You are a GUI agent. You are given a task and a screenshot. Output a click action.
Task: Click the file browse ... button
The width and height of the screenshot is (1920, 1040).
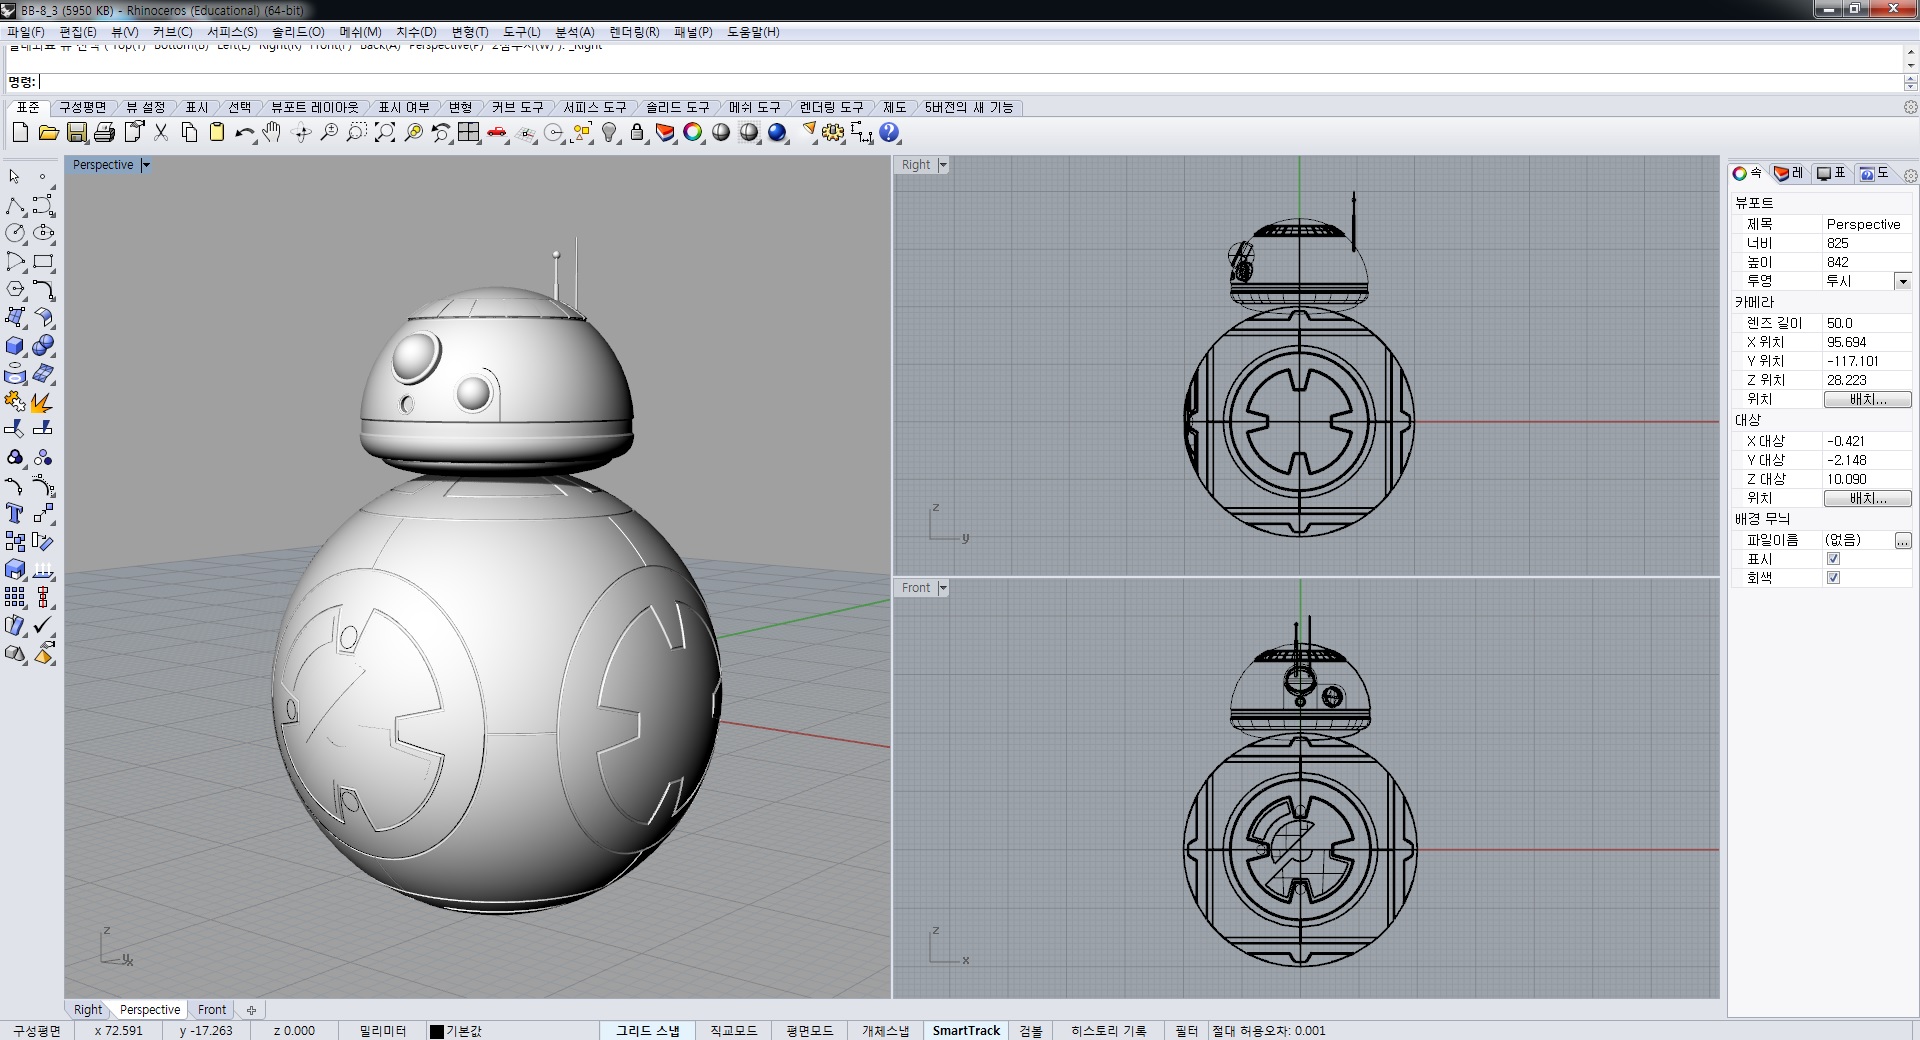pos(1903,540)
